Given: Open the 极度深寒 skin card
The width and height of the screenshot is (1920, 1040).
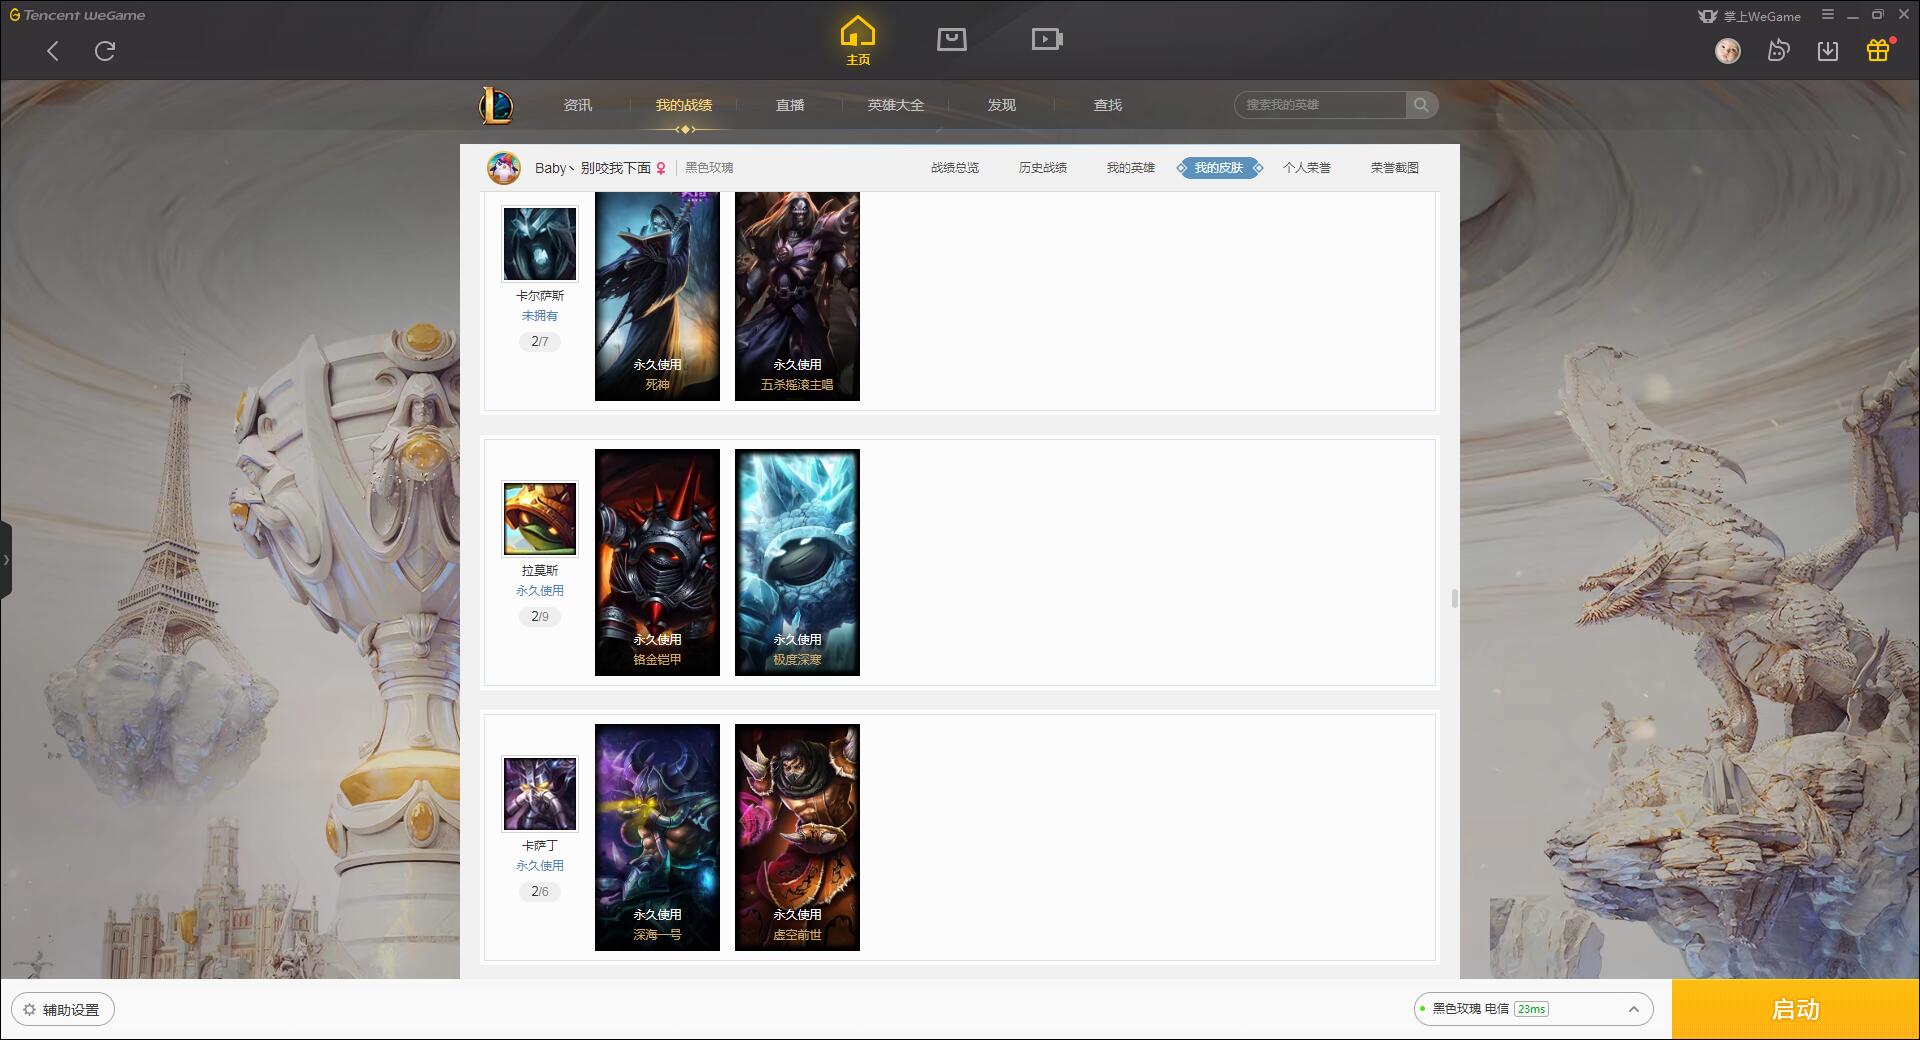Looking at the screenshot, I should click(797, 562).
